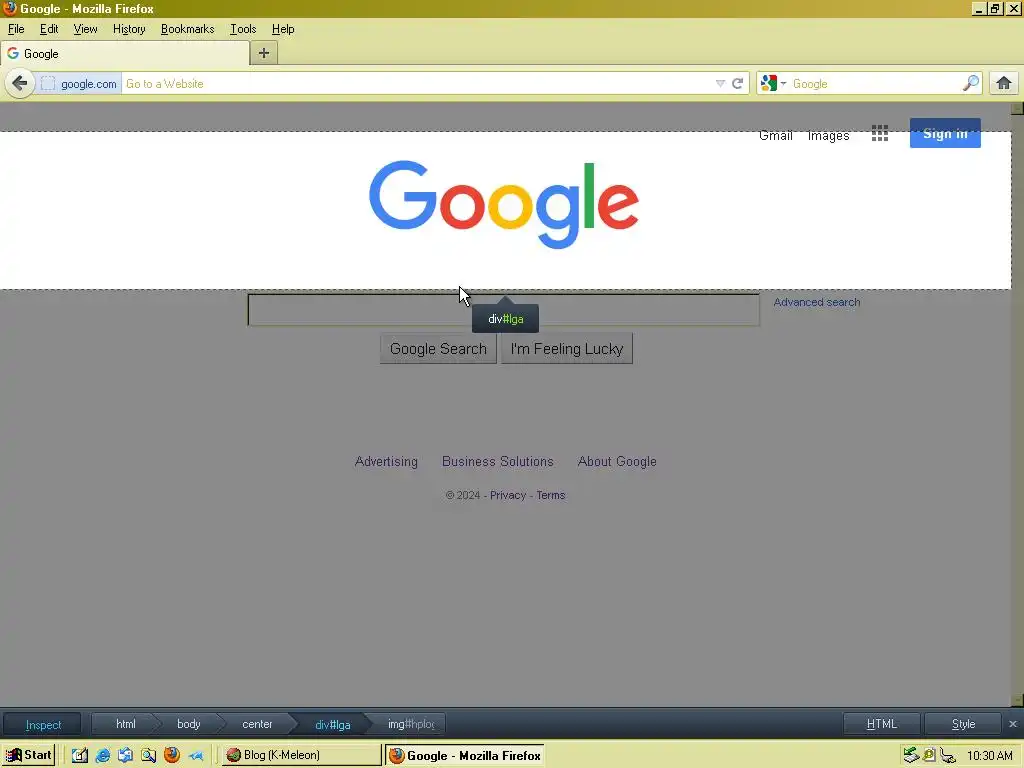Toggle the Style panel button
The image size is (1024, 768).
click(963, 724)
